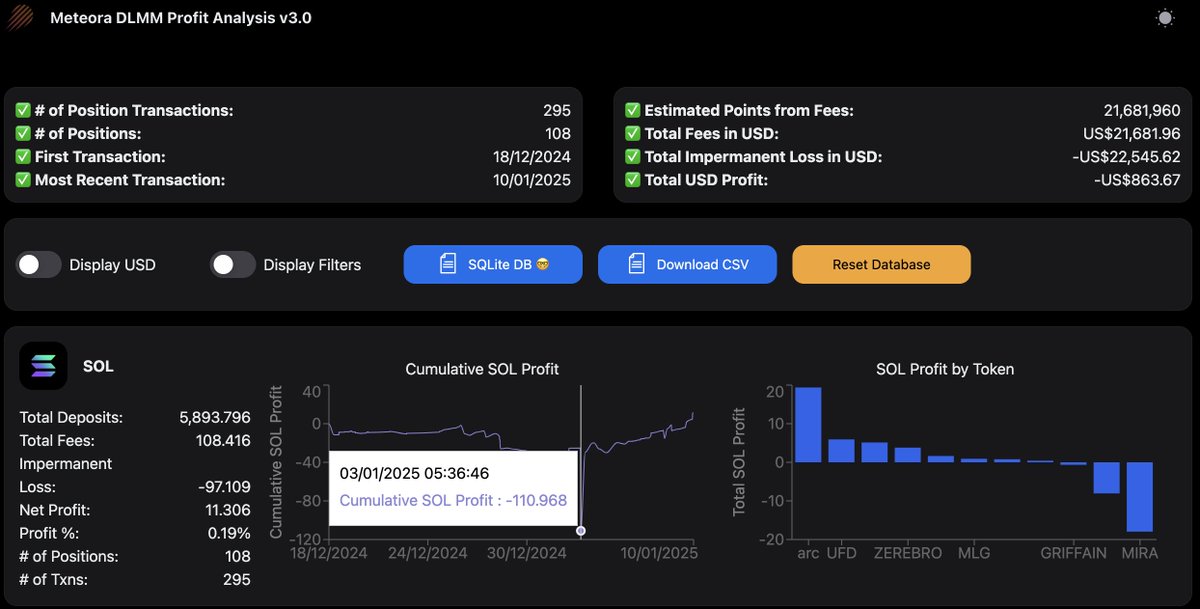Toggle light mode with the sun icon
This screenshot has width=1200, height=609.
[x=1165, y=17]
